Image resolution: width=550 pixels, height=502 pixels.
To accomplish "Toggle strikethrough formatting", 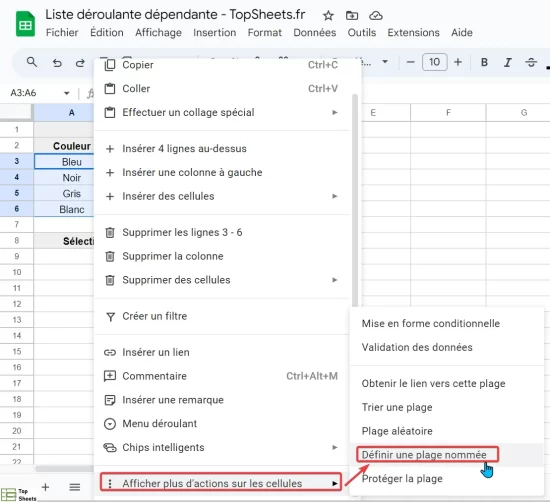I will [x=531, y=62].
